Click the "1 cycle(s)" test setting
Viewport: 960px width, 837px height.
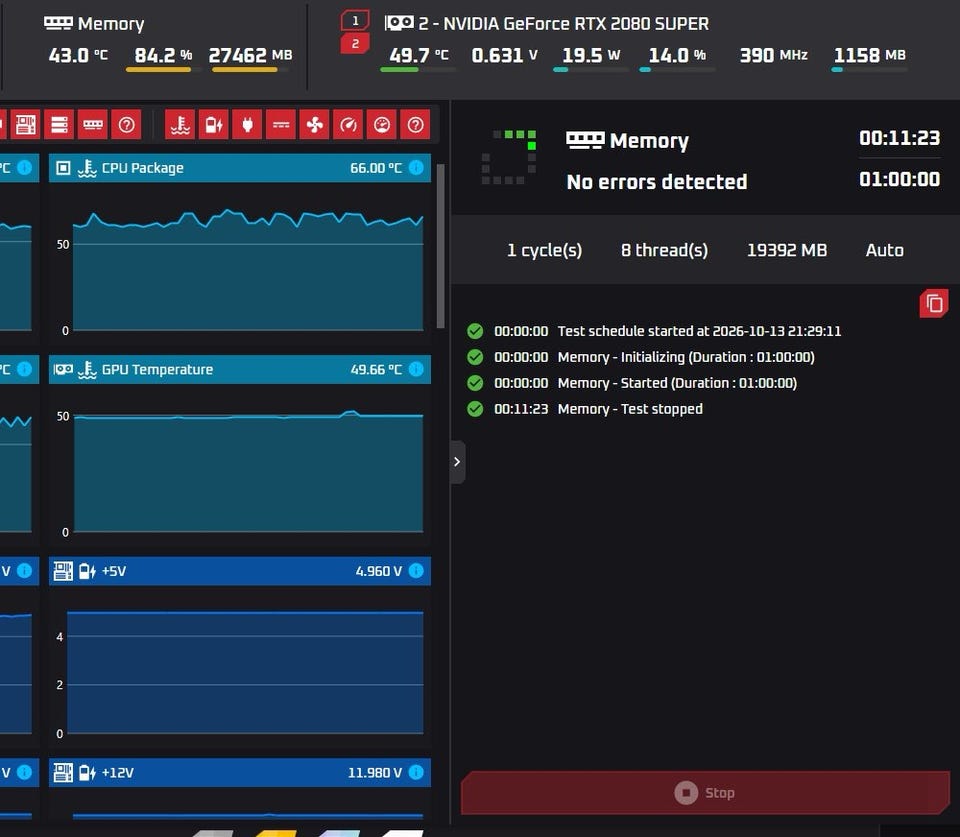(544, 250)
